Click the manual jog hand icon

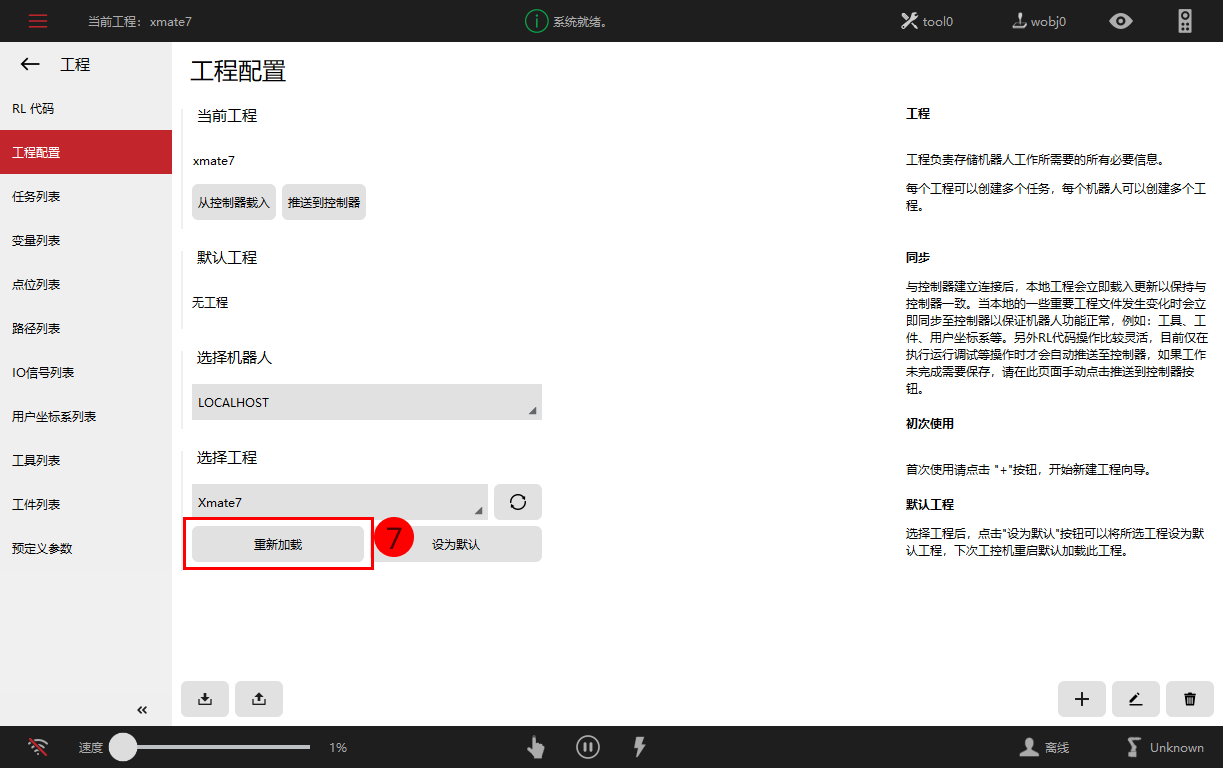coord(535,747)
